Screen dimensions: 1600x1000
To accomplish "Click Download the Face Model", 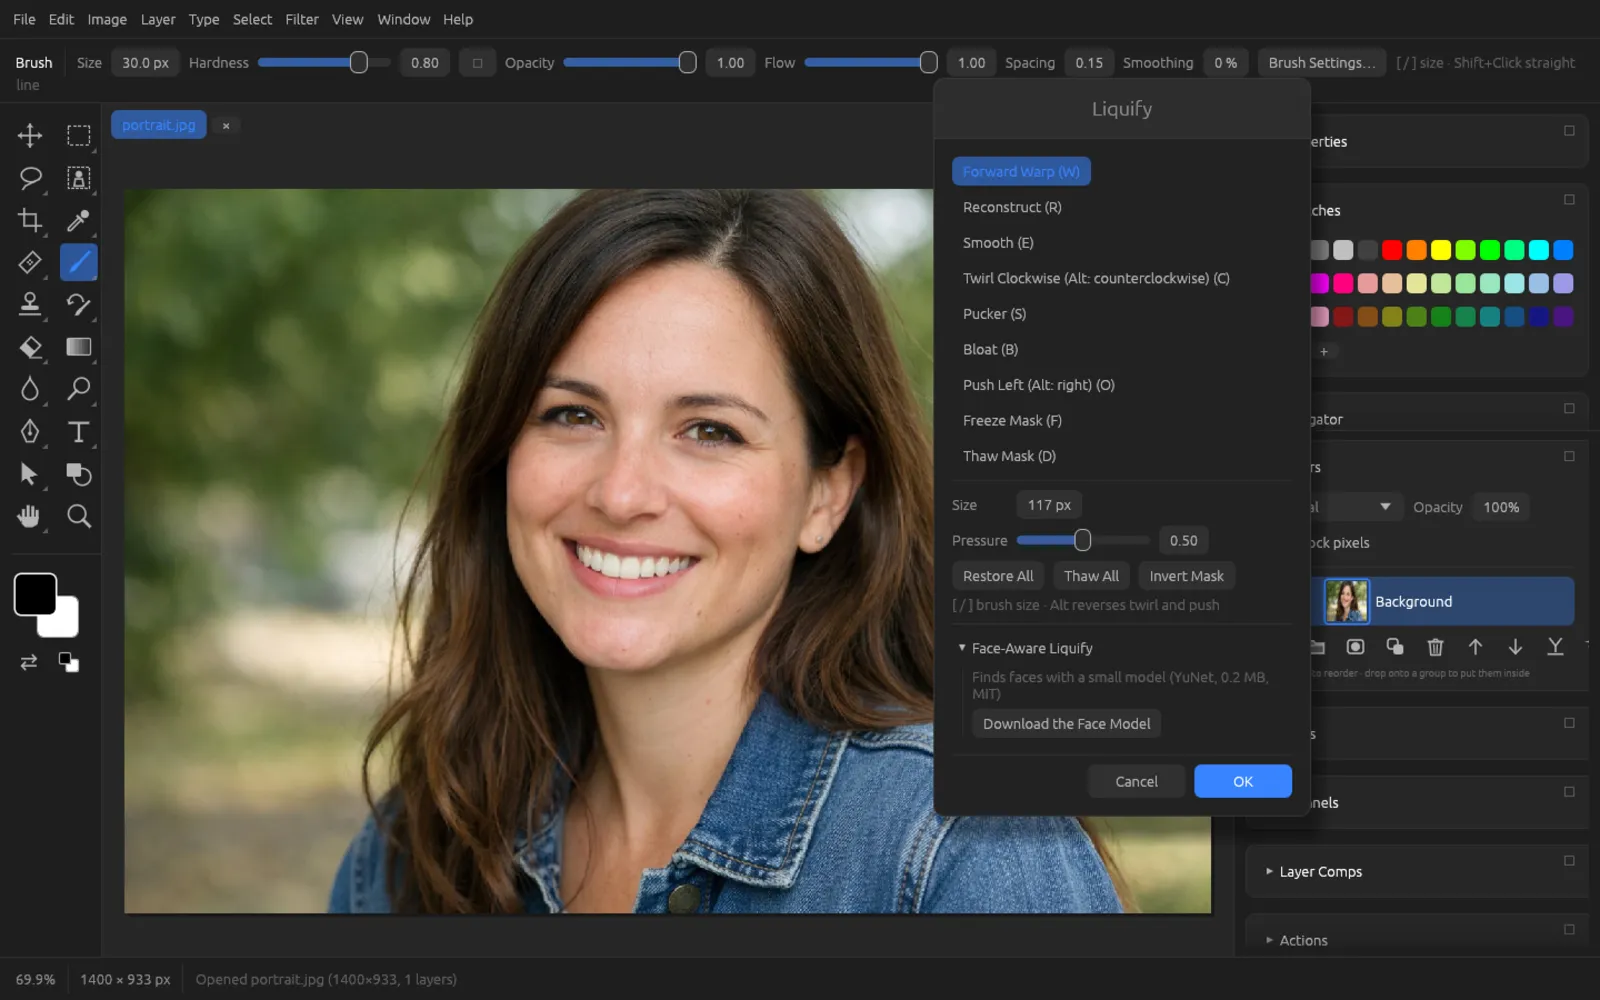I will point(1066,724).
